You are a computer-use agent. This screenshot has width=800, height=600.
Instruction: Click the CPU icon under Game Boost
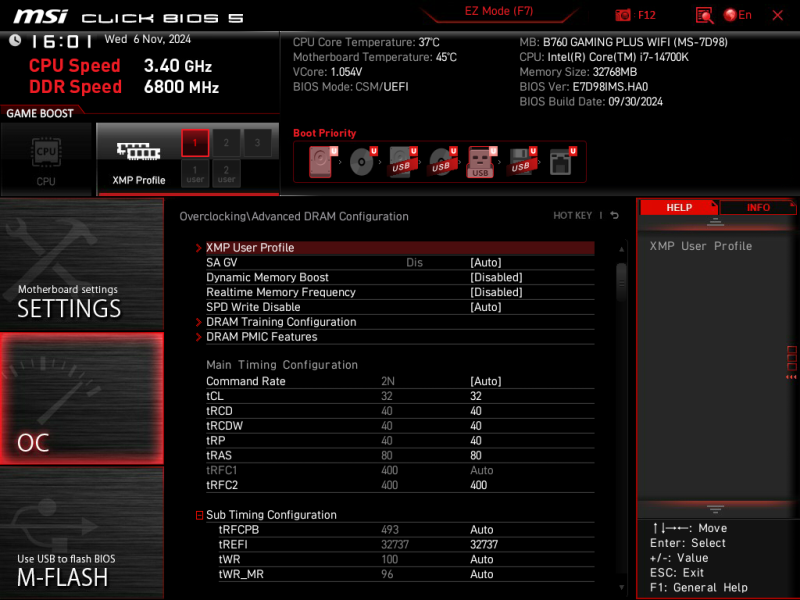click(x=46, y=152)
